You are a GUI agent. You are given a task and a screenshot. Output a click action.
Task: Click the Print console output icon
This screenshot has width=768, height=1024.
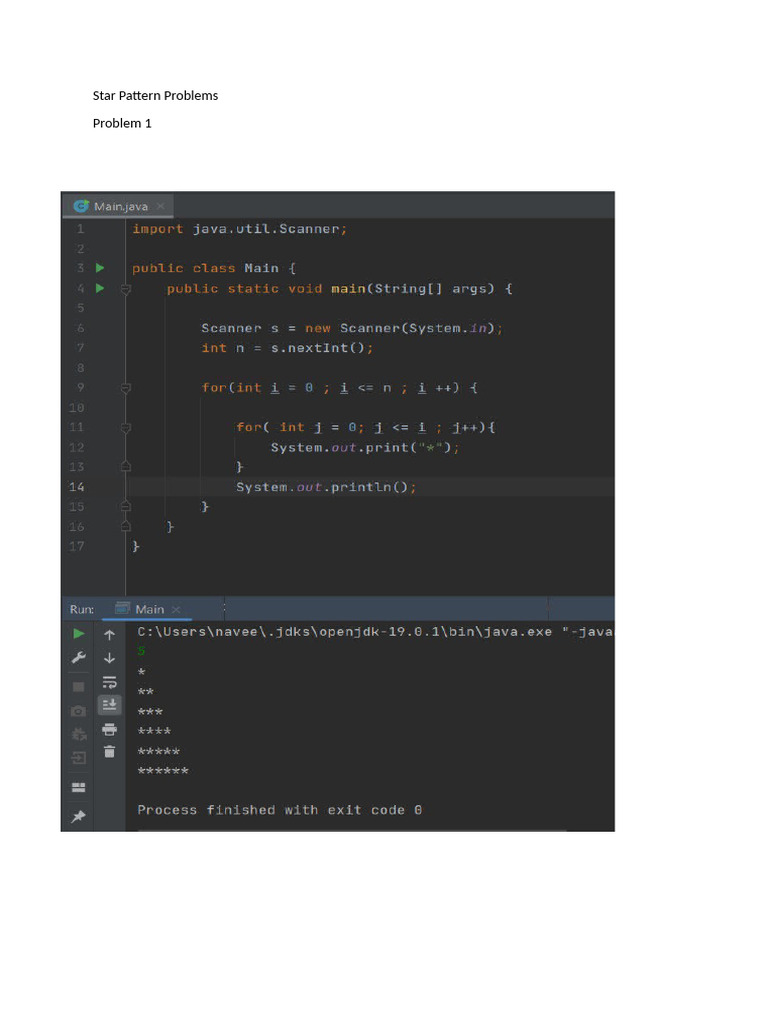(110, 729)
